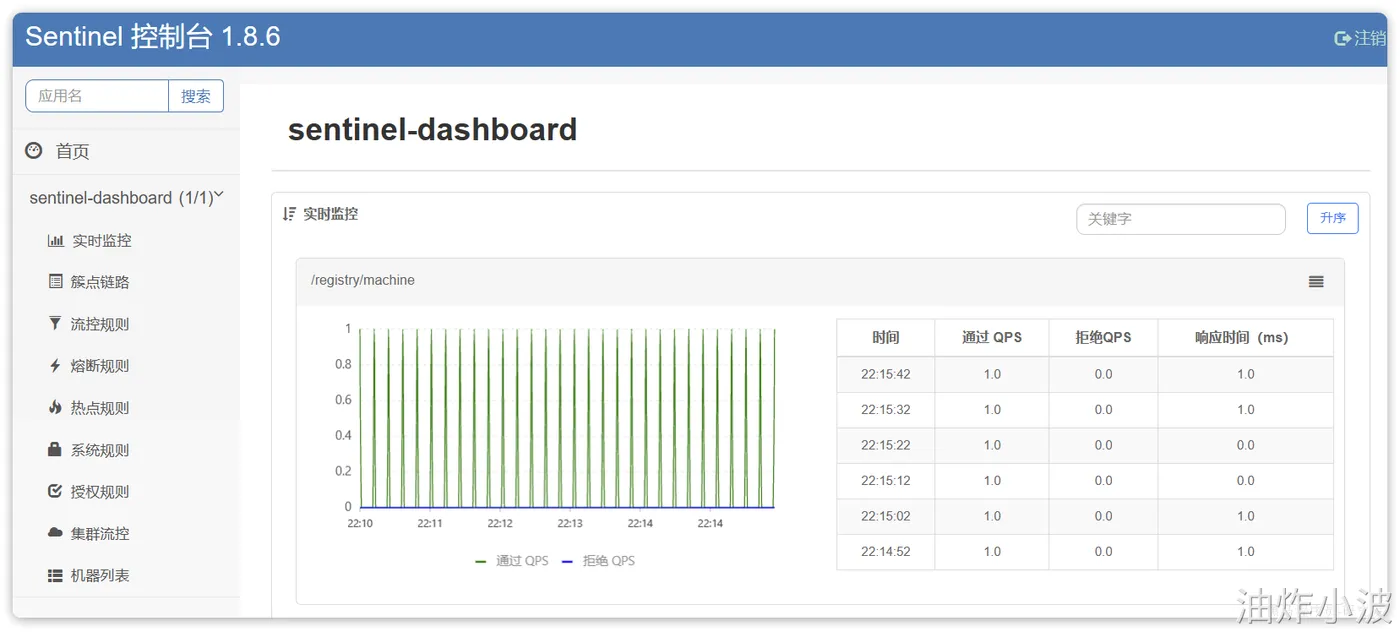
Task: Collapse the sentinel-dashboard app tree chevron
Action: point(219,196)
